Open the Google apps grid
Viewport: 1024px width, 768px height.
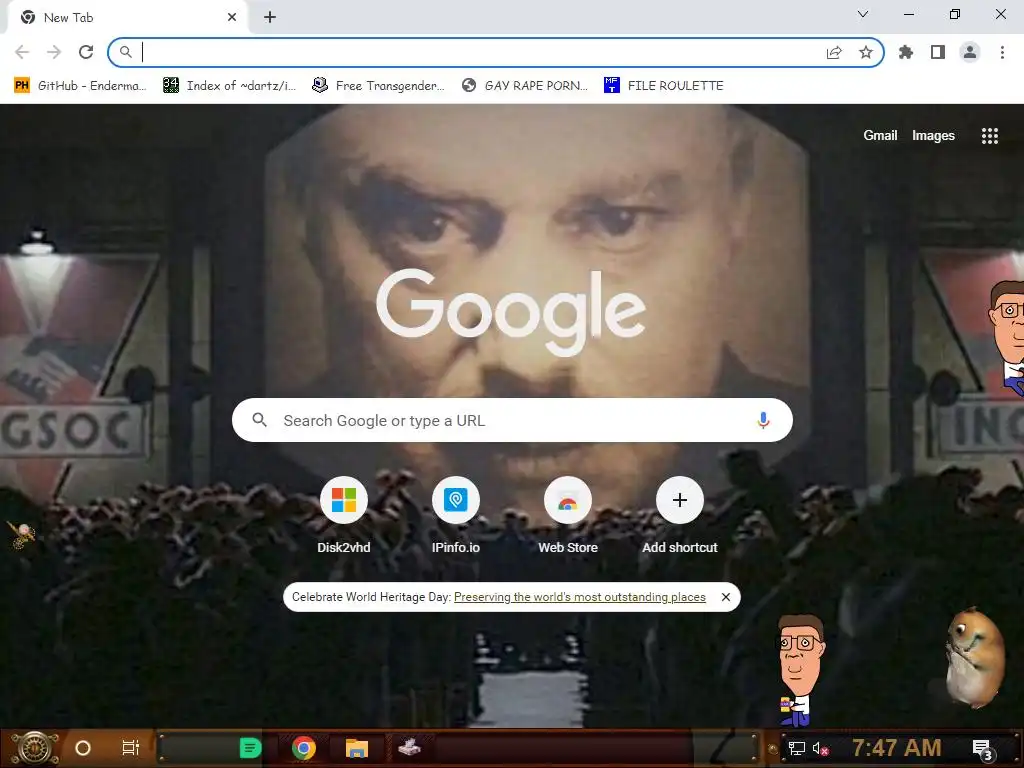990,136
